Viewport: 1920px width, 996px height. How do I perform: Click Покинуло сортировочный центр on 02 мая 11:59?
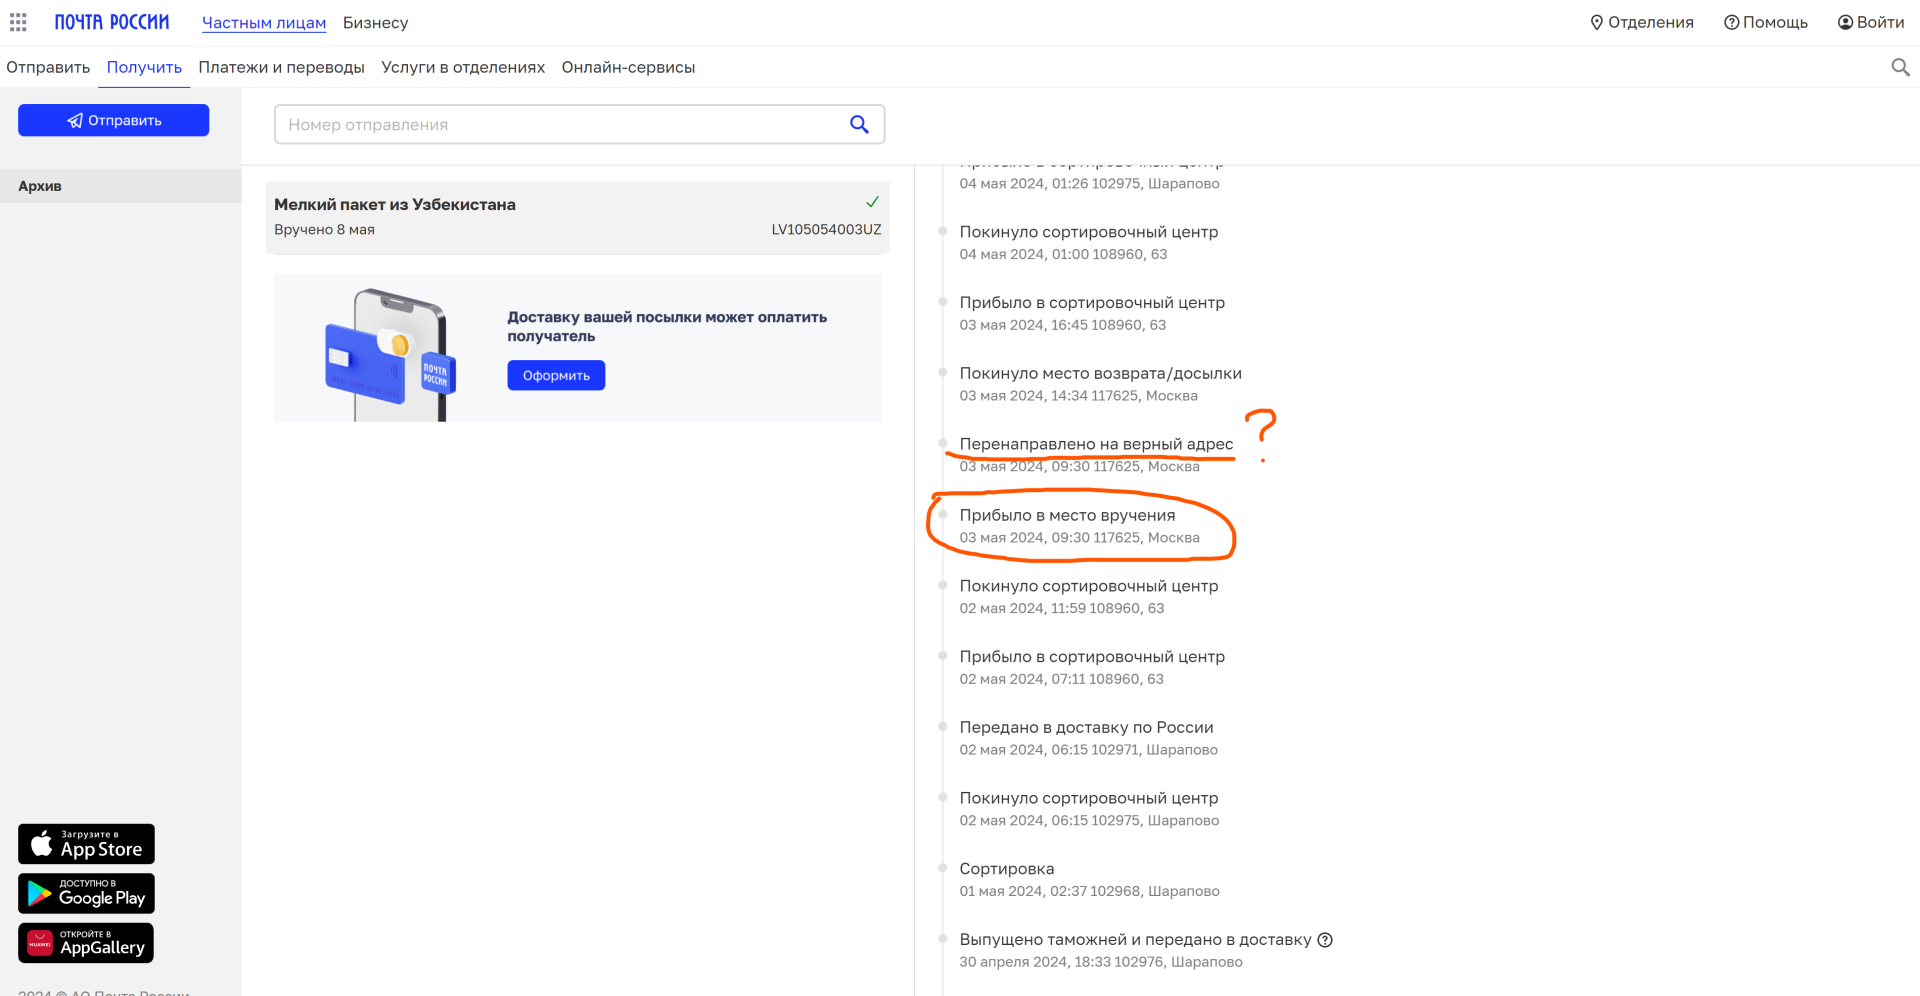1089,586
